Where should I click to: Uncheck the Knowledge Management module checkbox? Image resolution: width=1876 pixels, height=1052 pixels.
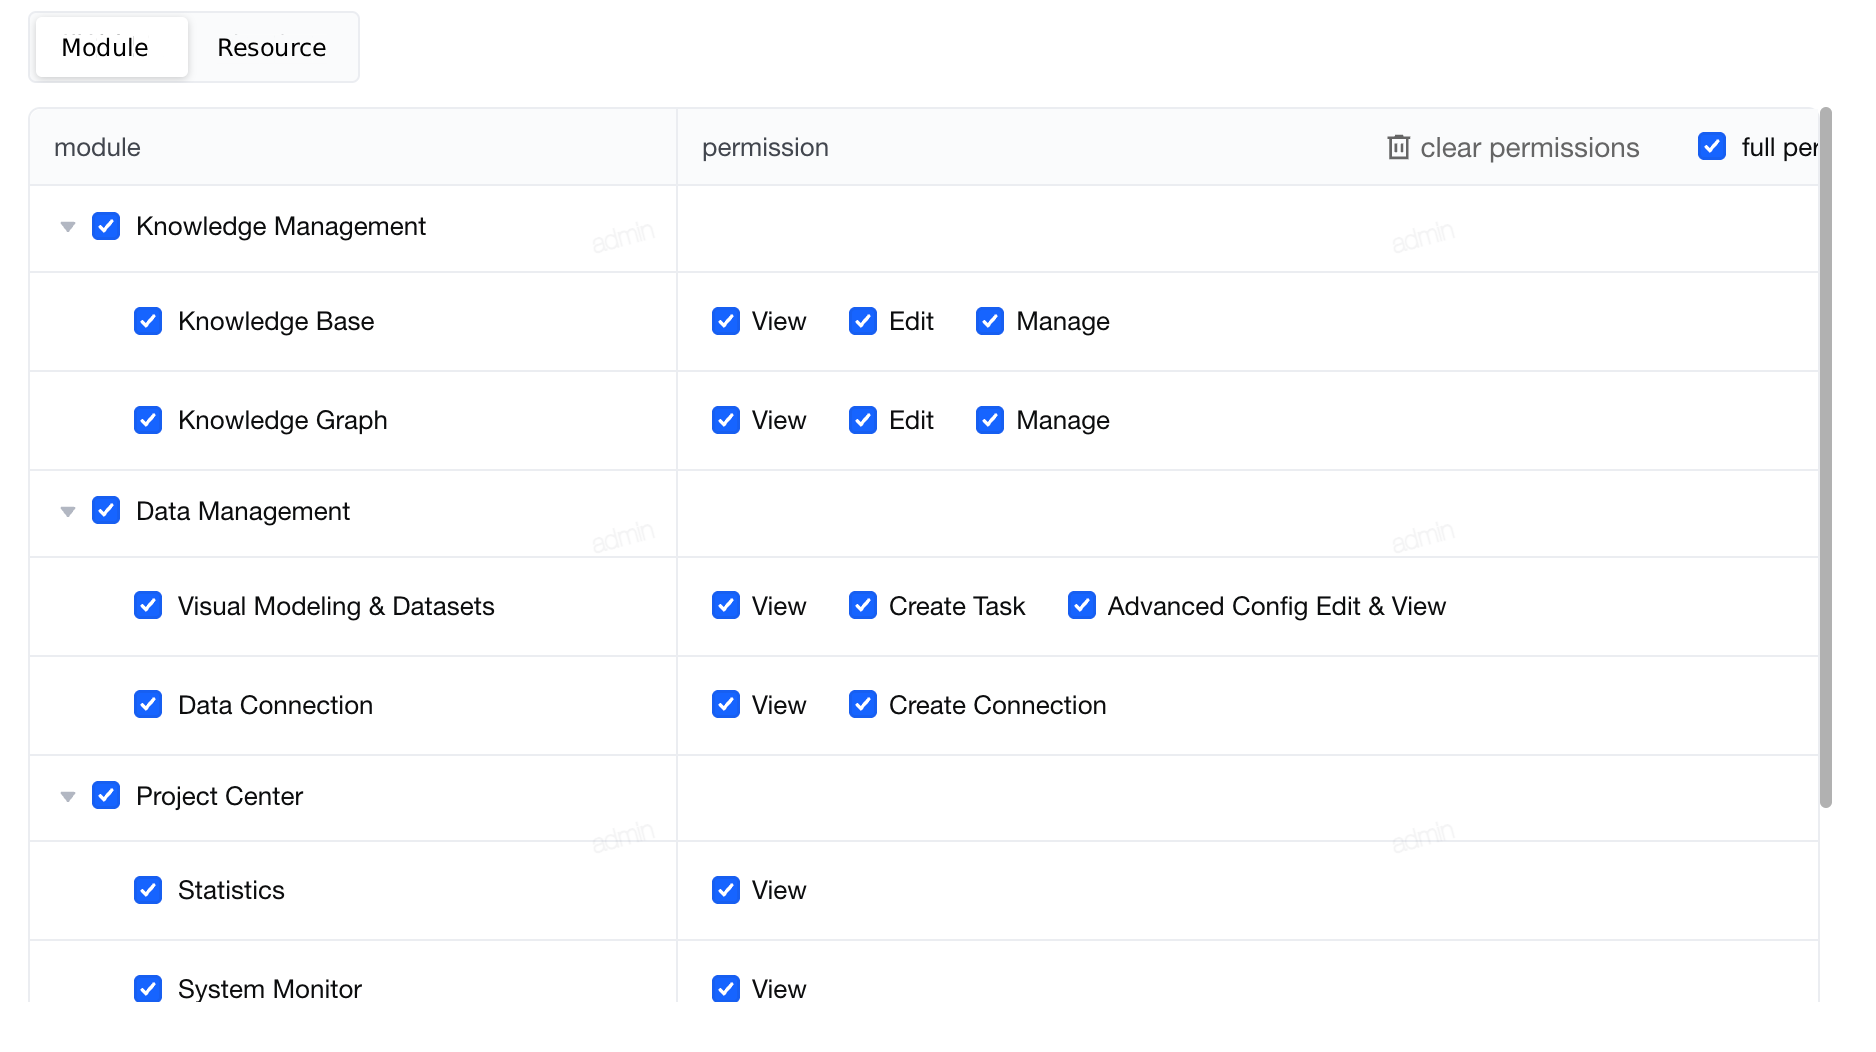[x=106, y=226]
